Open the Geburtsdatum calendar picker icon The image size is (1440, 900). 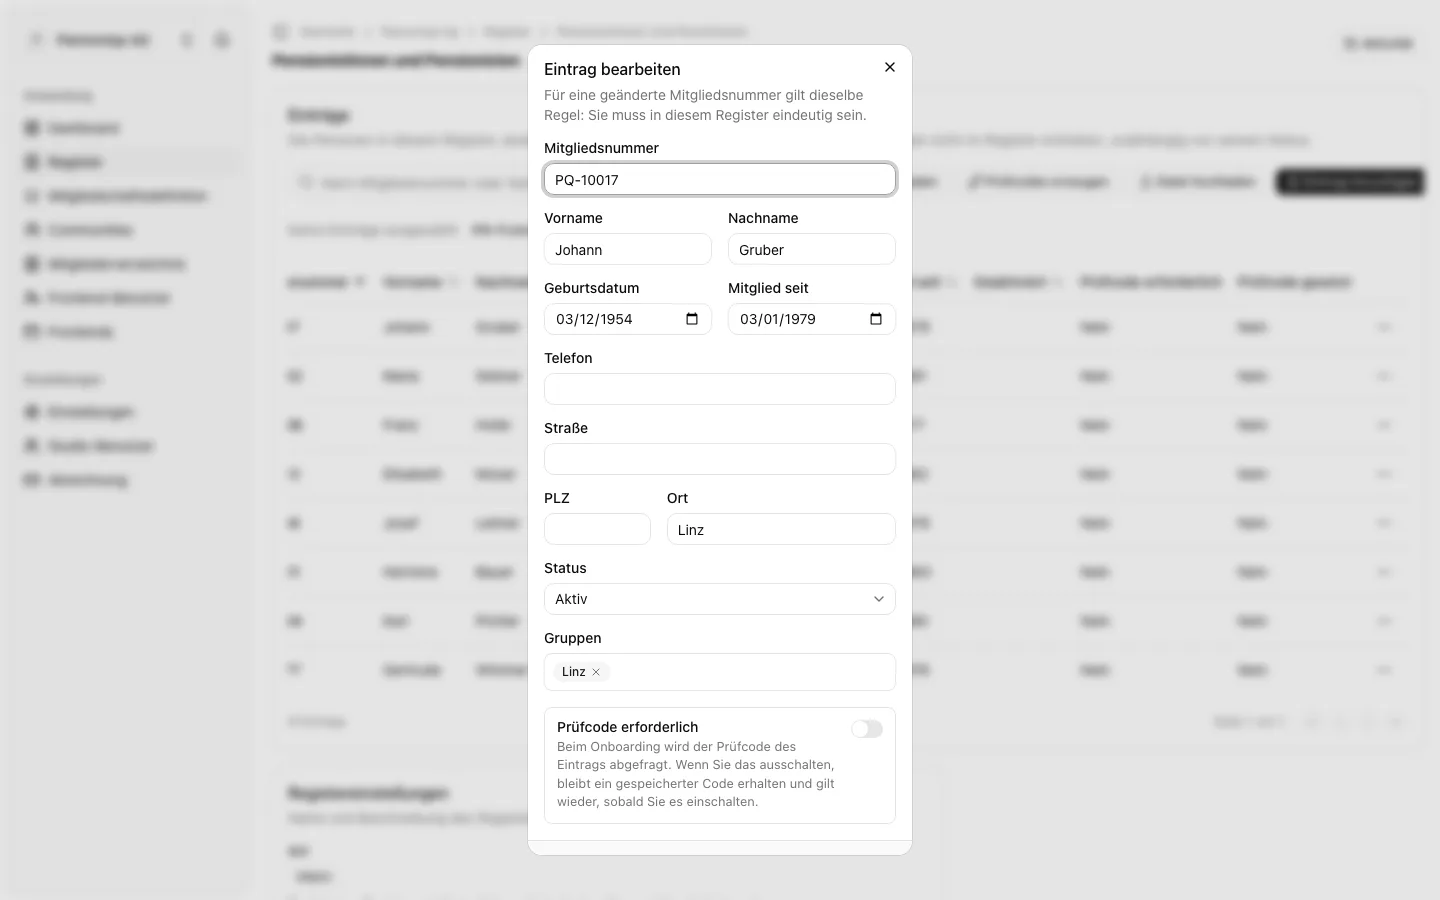692,319
